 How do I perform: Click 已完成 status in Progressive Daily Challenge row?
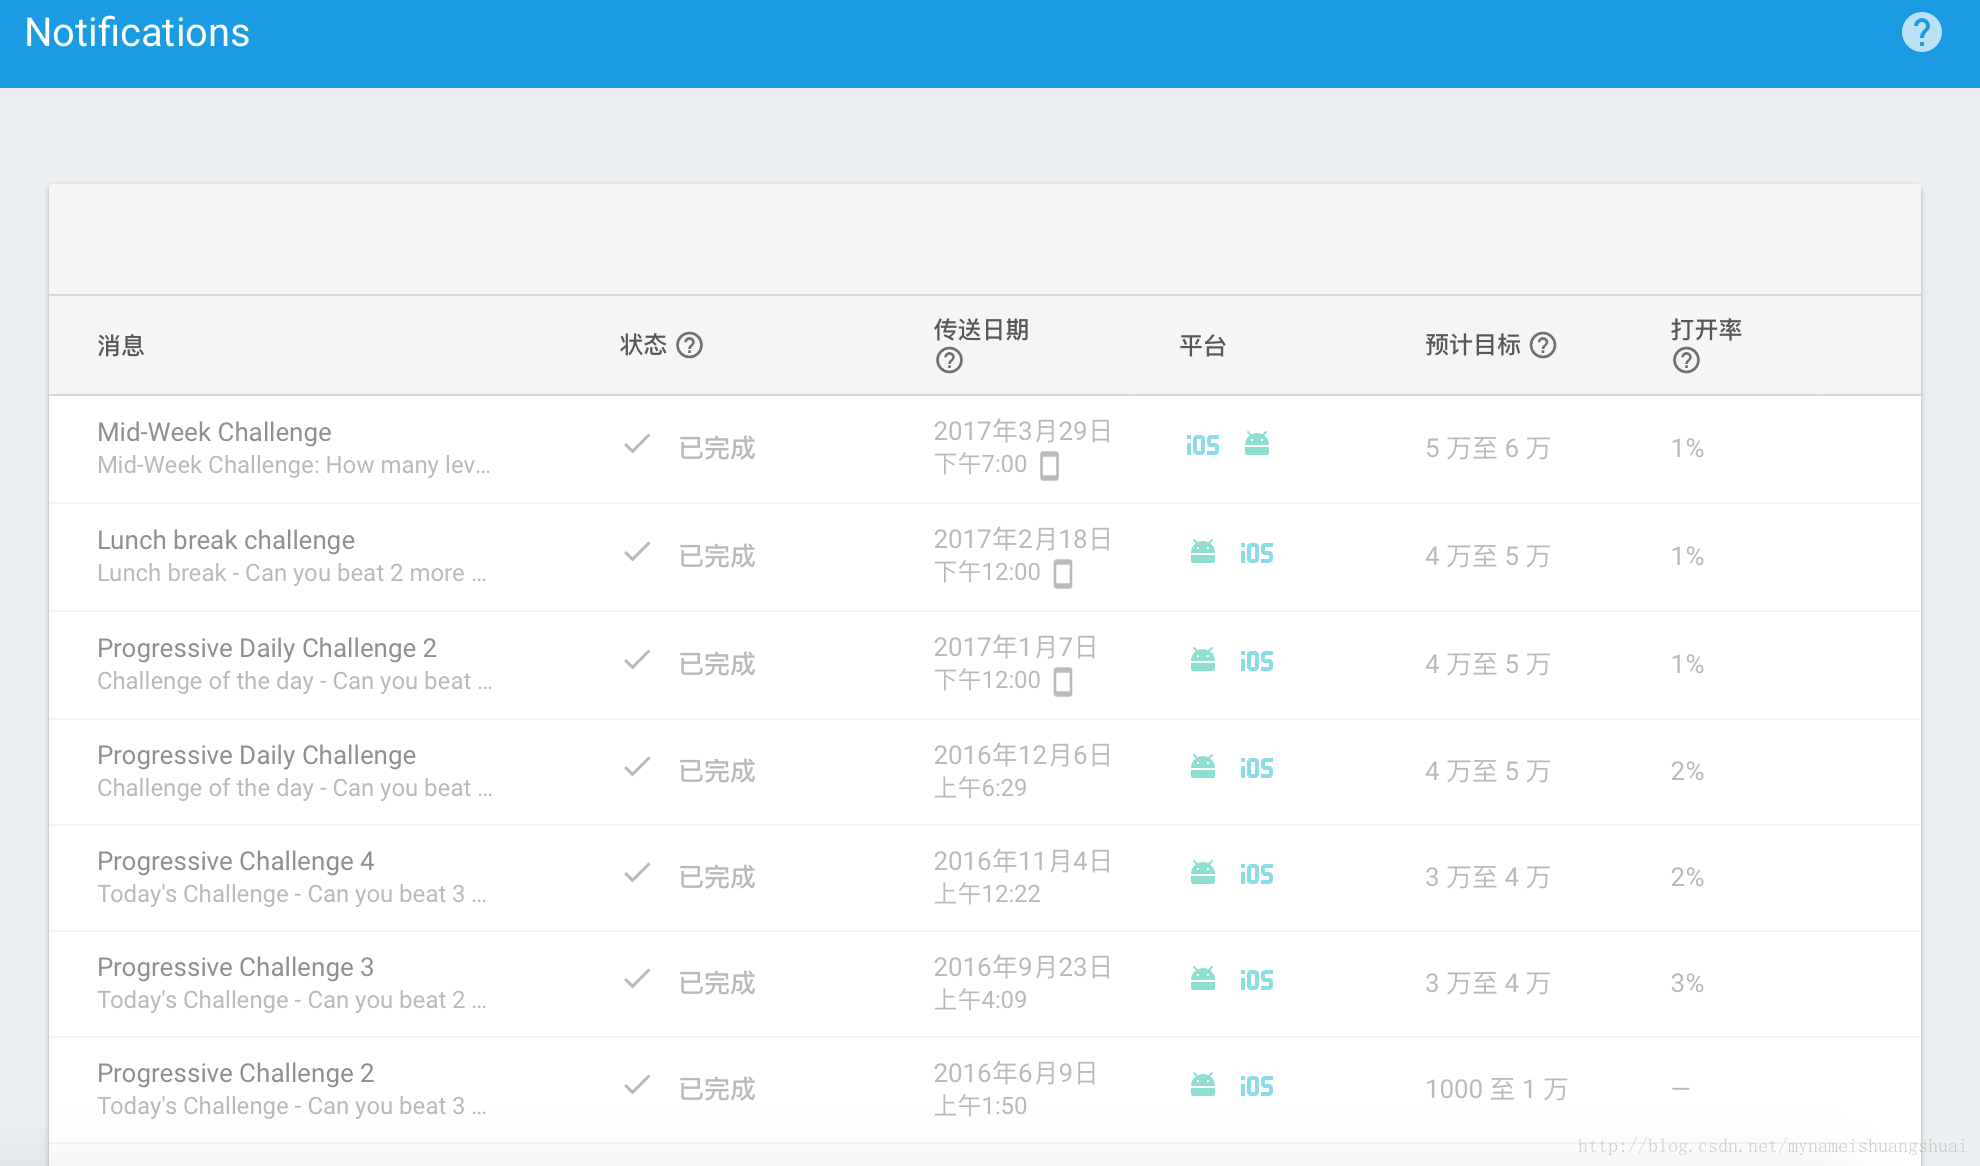click(716, 771)
